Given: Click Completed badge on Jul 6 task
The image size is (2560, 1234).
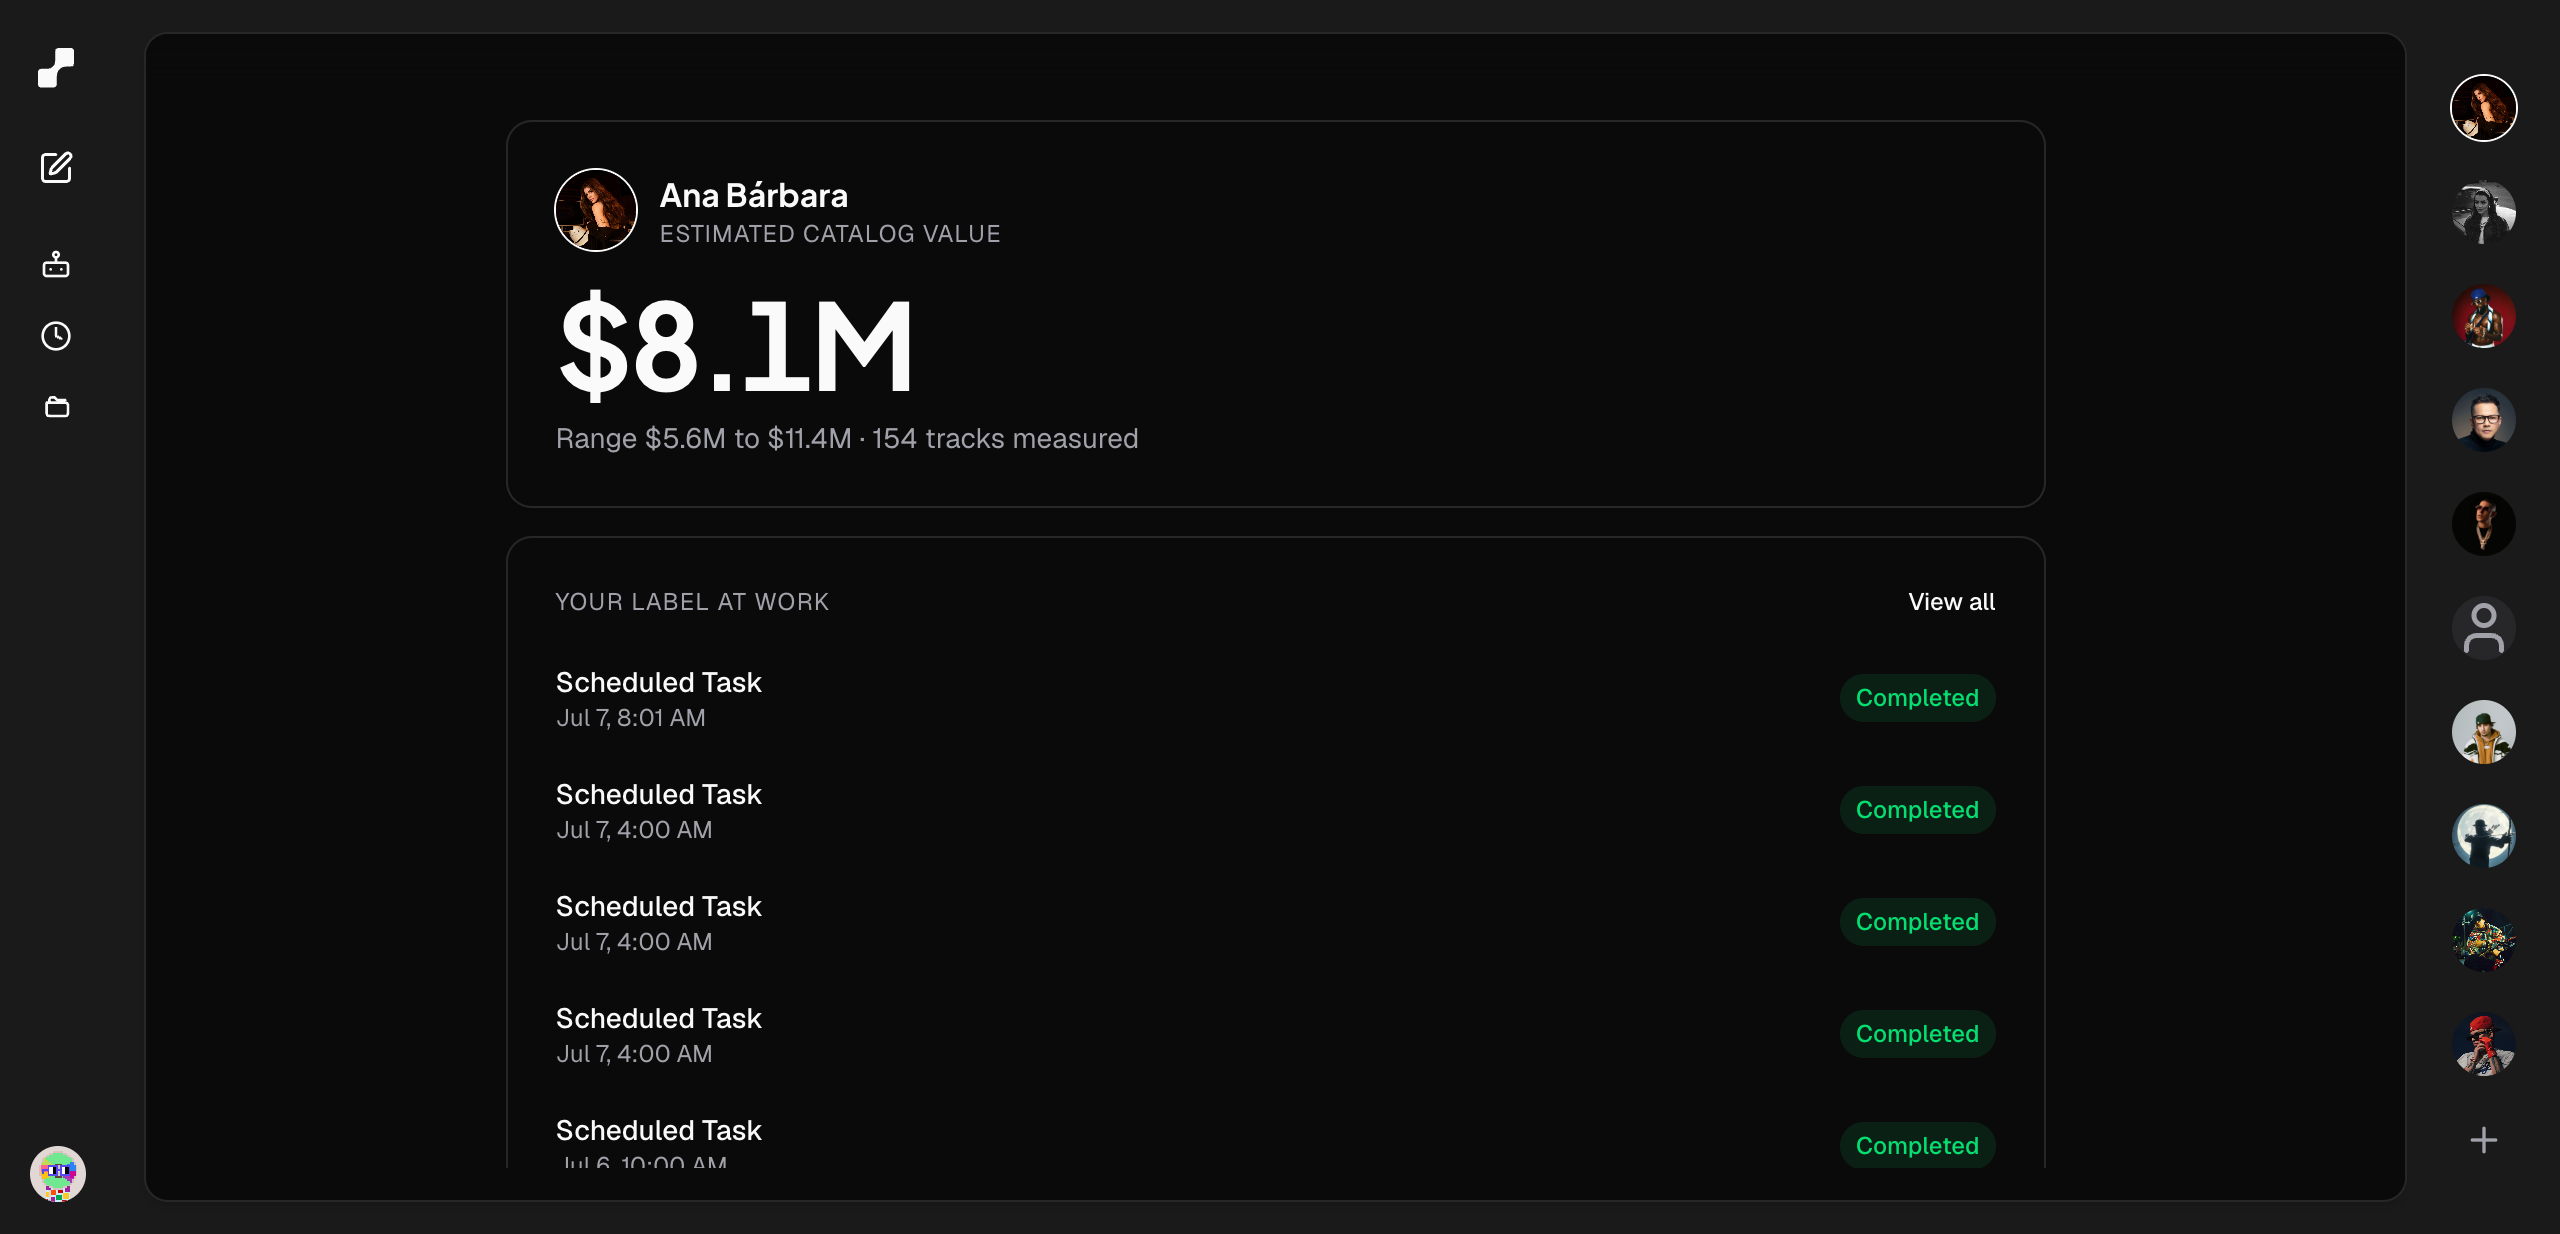Looking at the screenshot, I should [x=1917, y=1145].
